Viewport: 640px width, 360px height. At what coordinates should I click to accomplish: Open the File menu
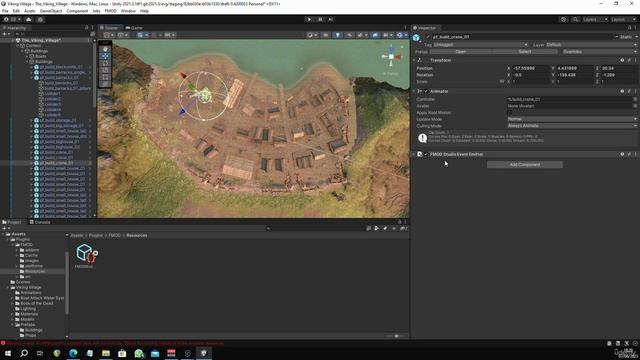click(5, 11)
